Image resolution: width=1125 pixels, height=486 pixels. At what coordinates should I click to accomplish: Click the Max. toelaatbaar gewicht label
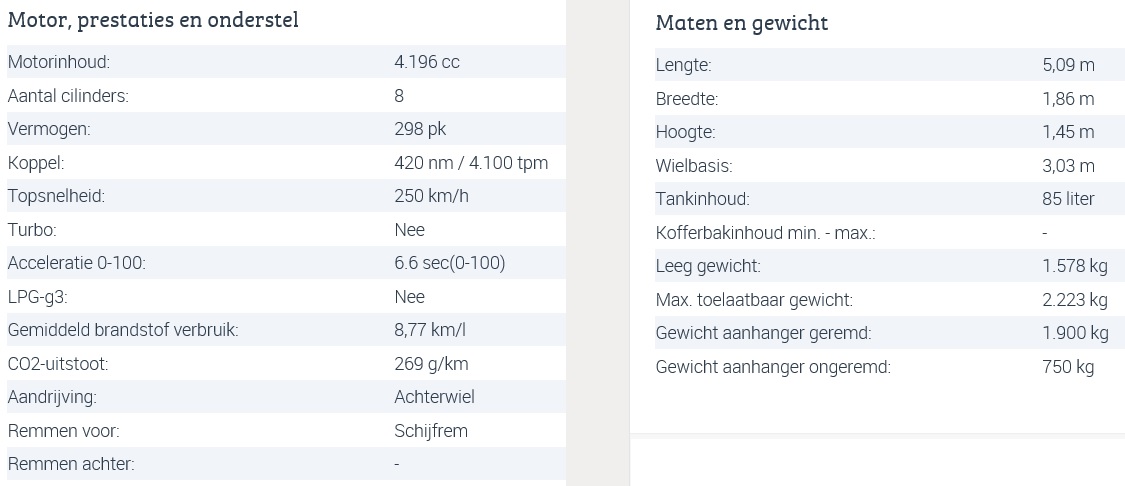tap(754, 300)
